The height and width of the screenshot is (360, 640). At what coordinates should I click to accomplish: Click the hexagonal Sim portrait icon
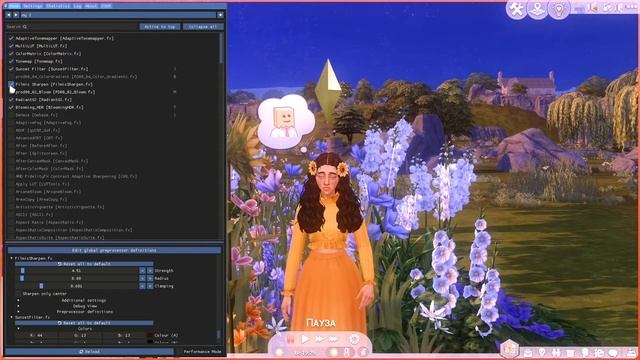(x=509, y=349)
